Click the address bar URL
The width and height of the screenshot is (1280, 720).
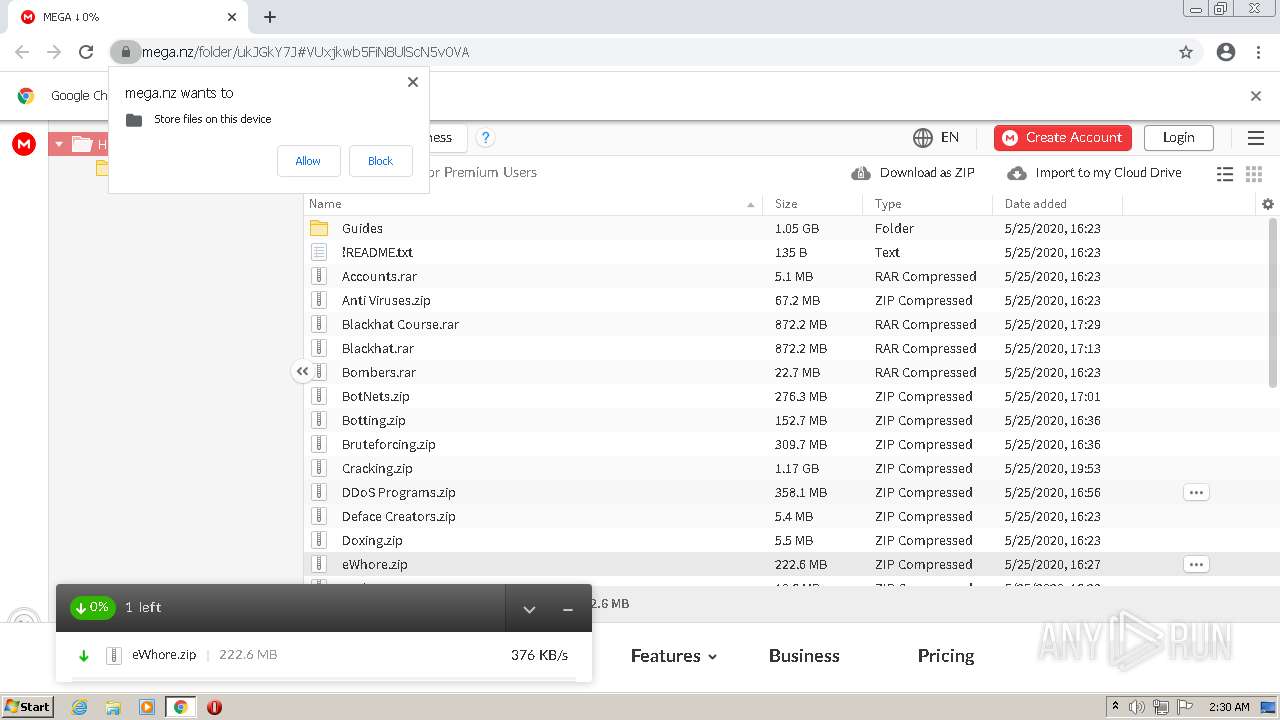pos(305,52)
